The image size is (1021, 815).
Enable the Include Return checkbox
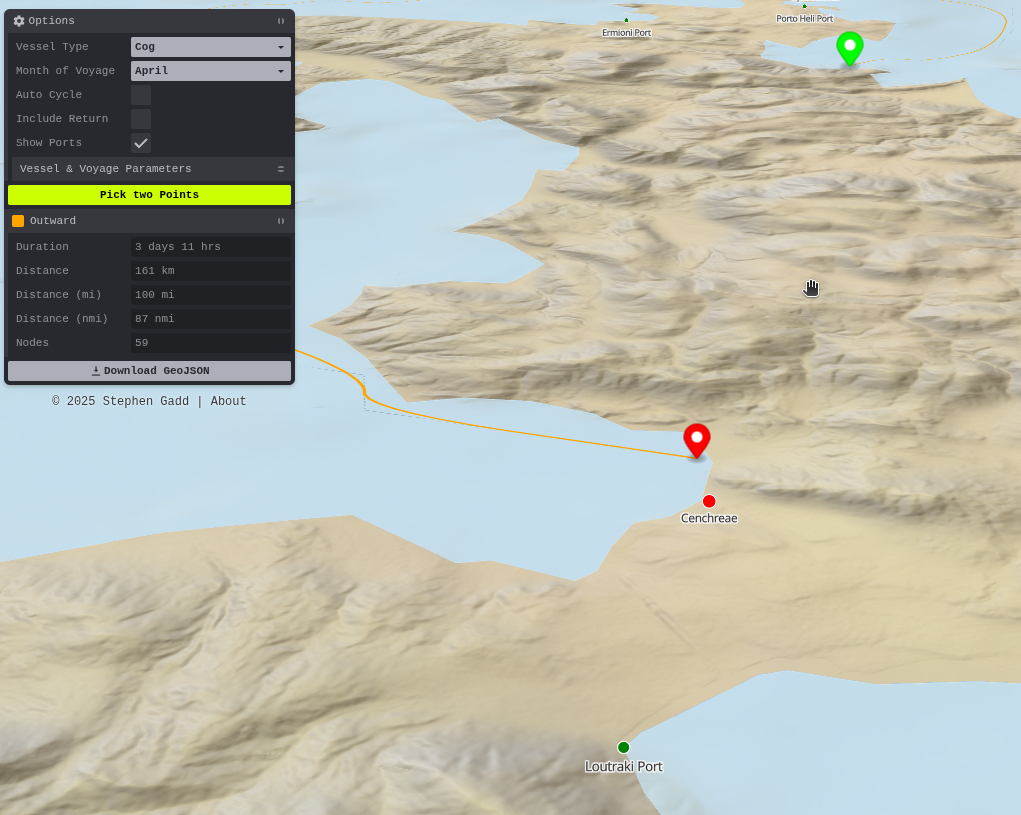coord(141,119)
